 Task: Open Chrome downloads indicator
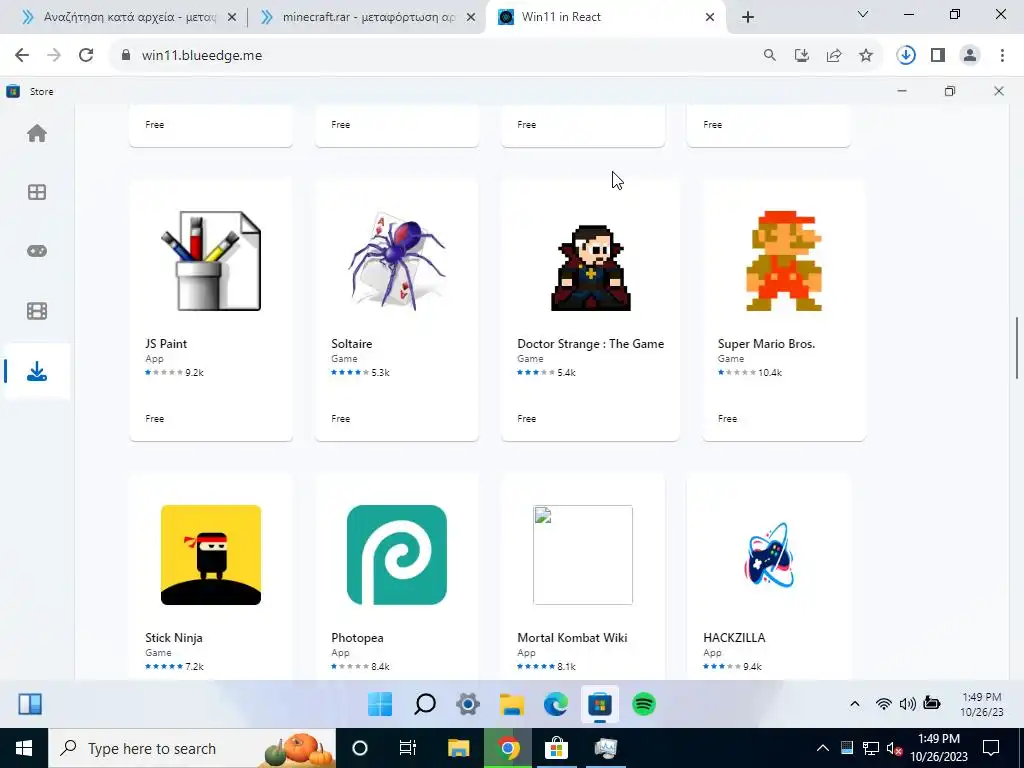tap(906, 56)
